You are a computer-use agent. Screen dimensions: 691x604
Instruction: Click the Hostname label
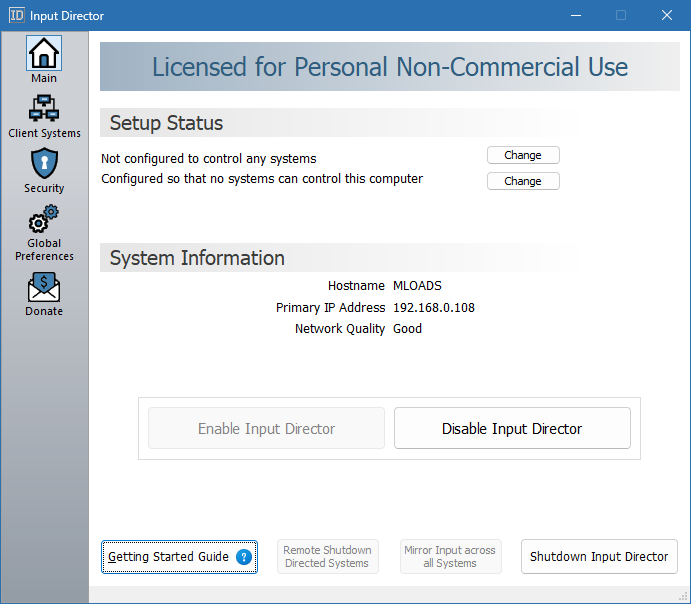(x=356, y=286)
